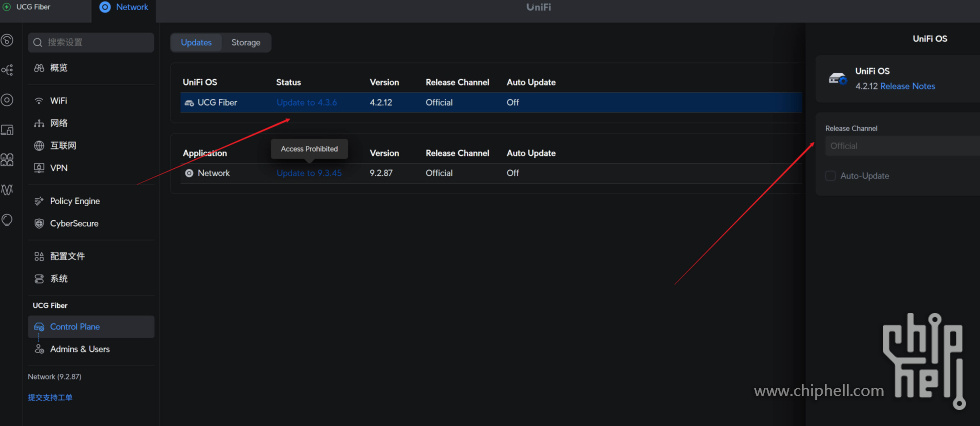Viewport: 980px width, 426px height.
Task: Click the UniFi OS column header
Action: [x=200, y=82]
